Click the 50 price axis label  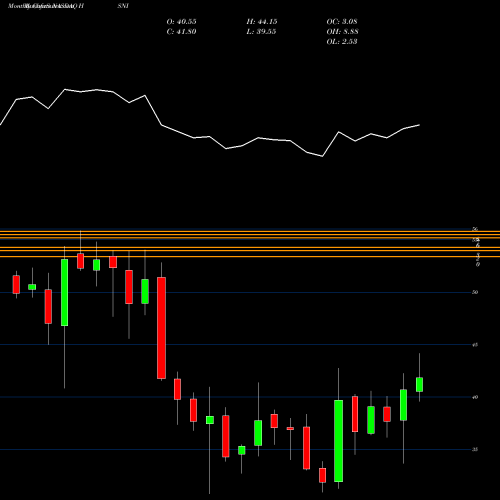475,292
